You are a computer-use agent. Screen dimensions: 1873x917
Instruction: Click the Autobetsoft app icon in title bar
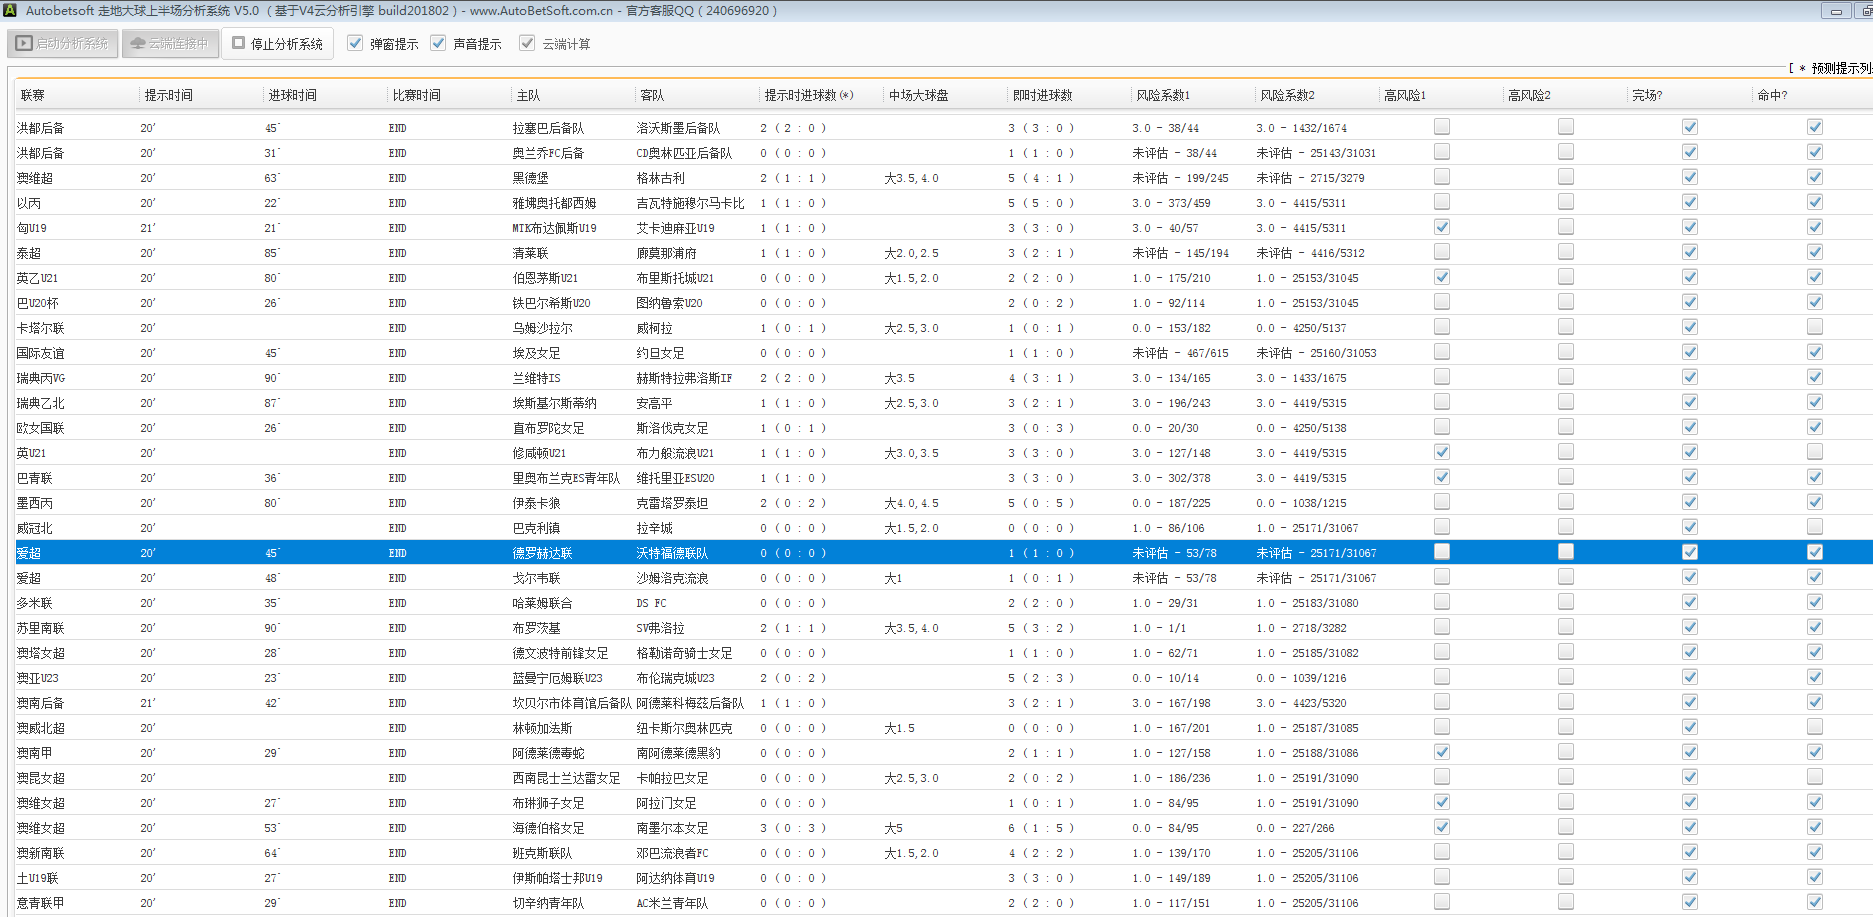point(10,10)
